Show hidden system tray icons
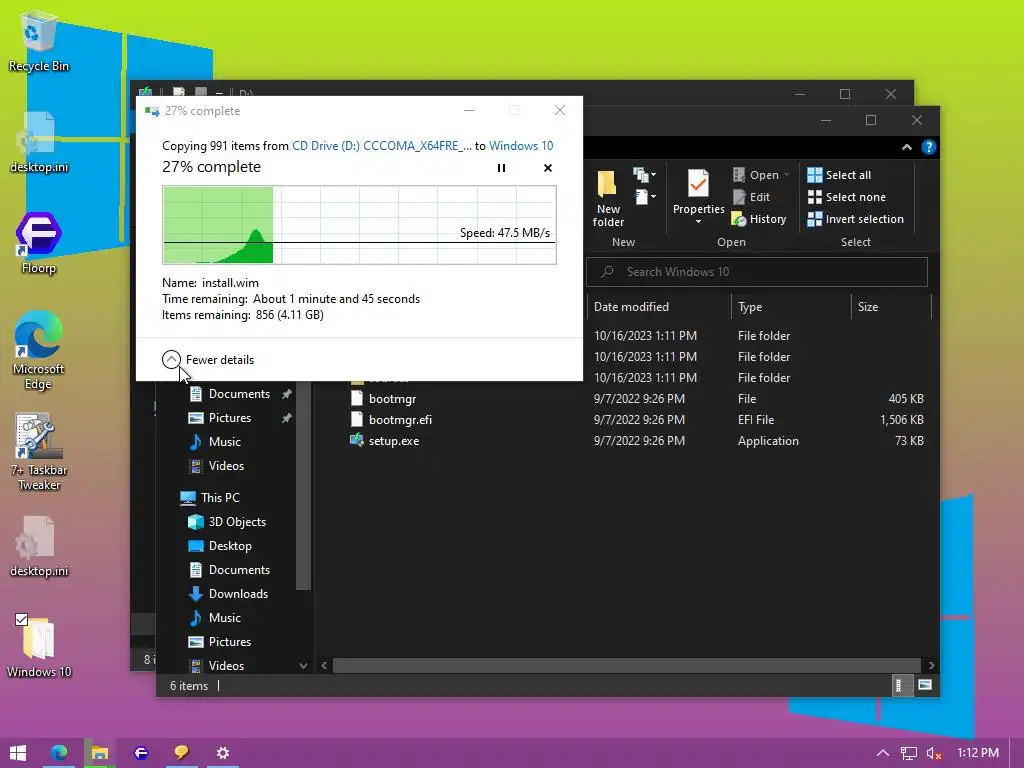 882,753
